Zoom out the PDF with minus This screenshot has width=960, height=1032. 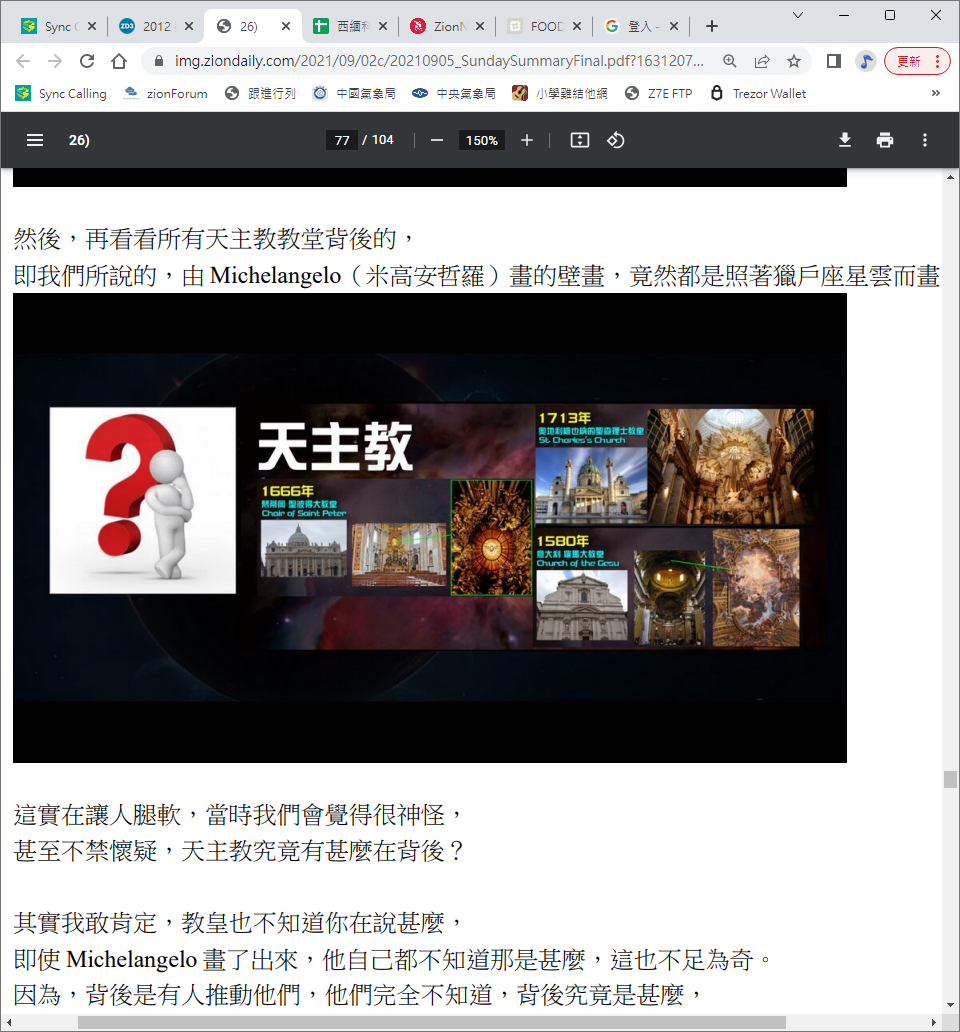pos(436,140)
